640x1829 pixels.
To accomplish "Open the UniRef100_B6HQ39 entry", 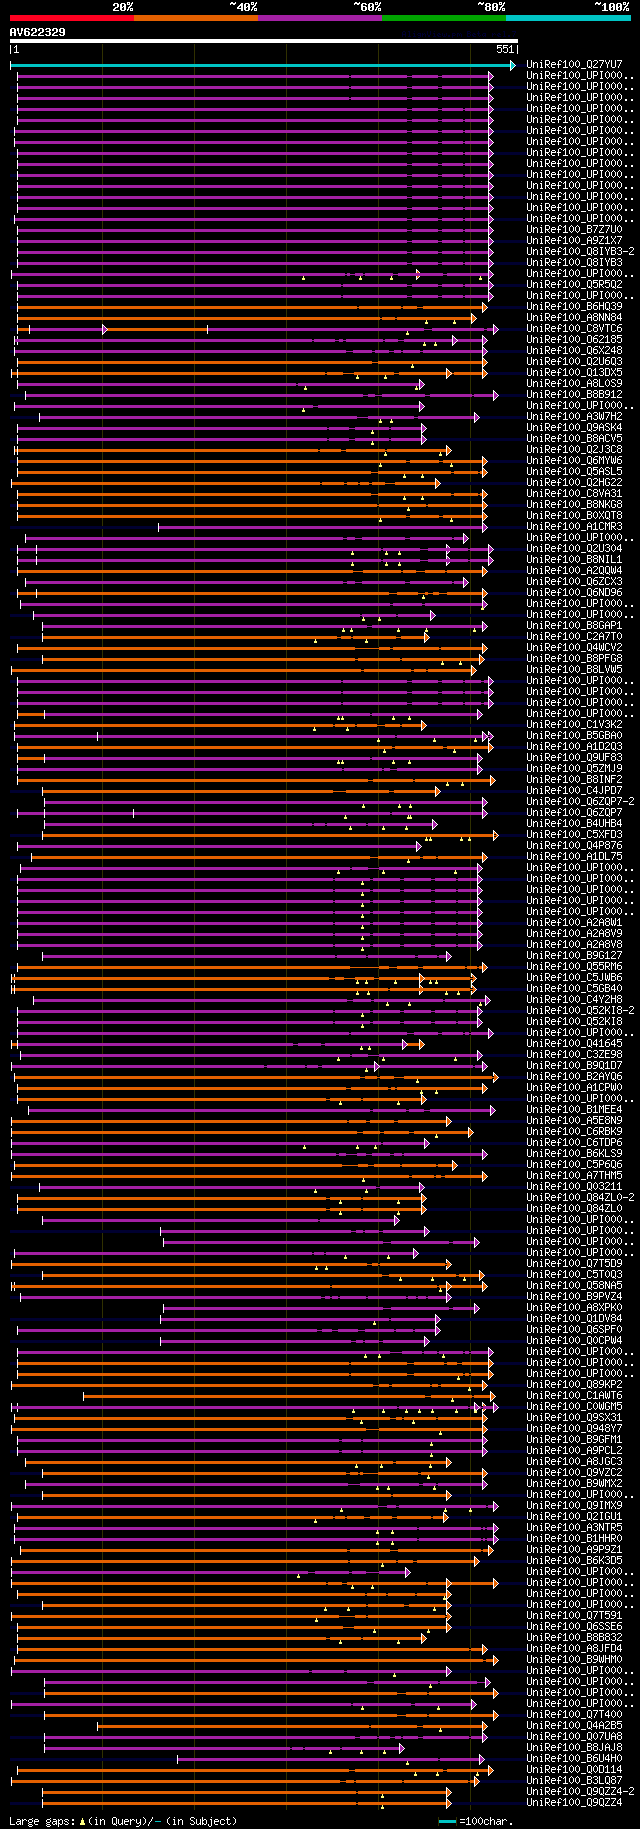I will click(574, 306).
